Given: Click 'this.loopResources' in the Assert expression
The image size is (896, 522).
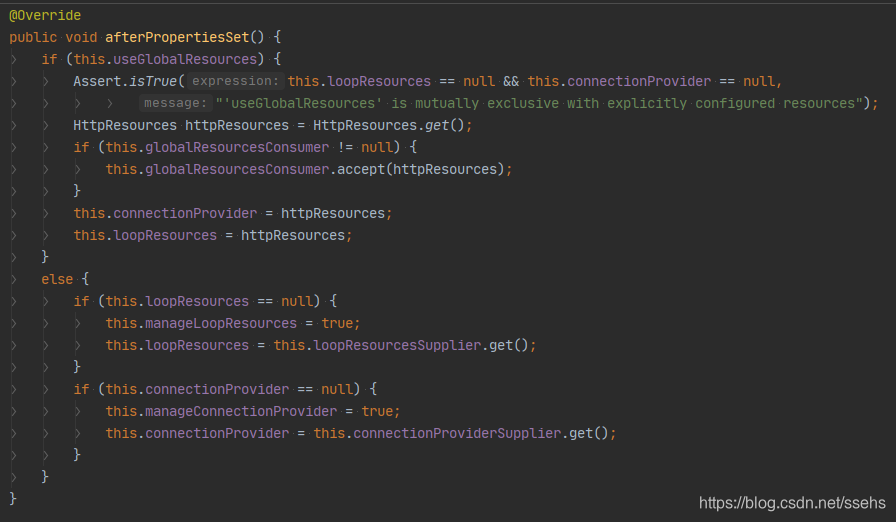Looking at the screenshot, I should tap(359, 81).
